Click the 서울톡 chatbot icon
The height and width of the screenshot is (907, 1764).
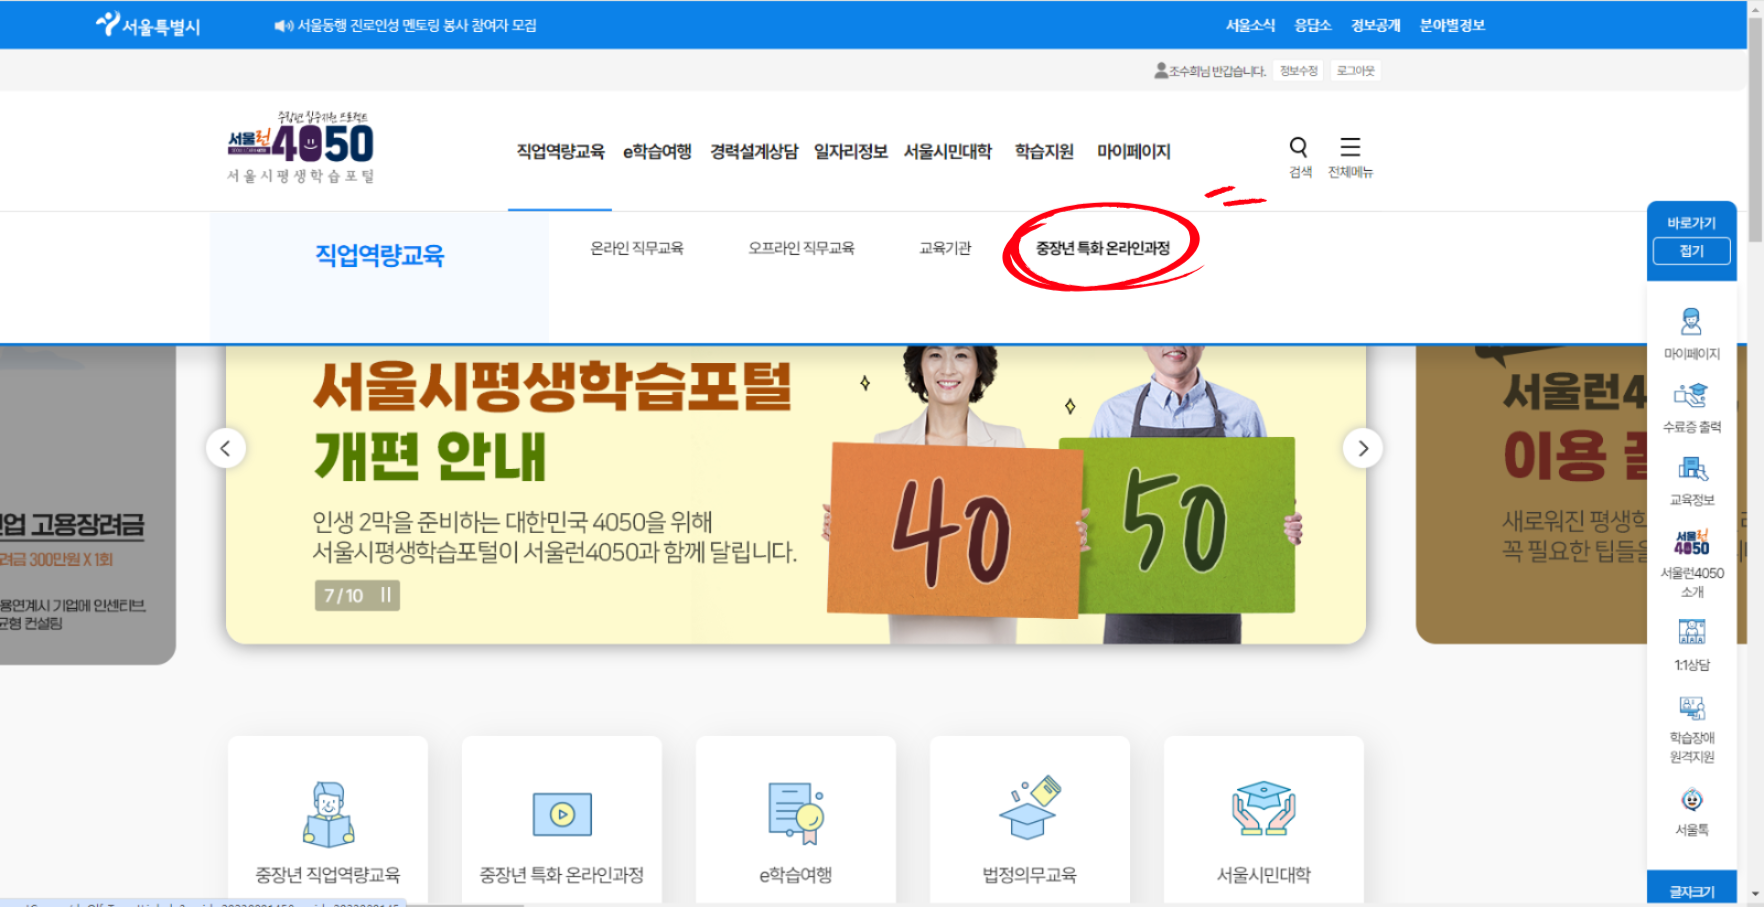pyautogui.click(x=1692, y=800)
